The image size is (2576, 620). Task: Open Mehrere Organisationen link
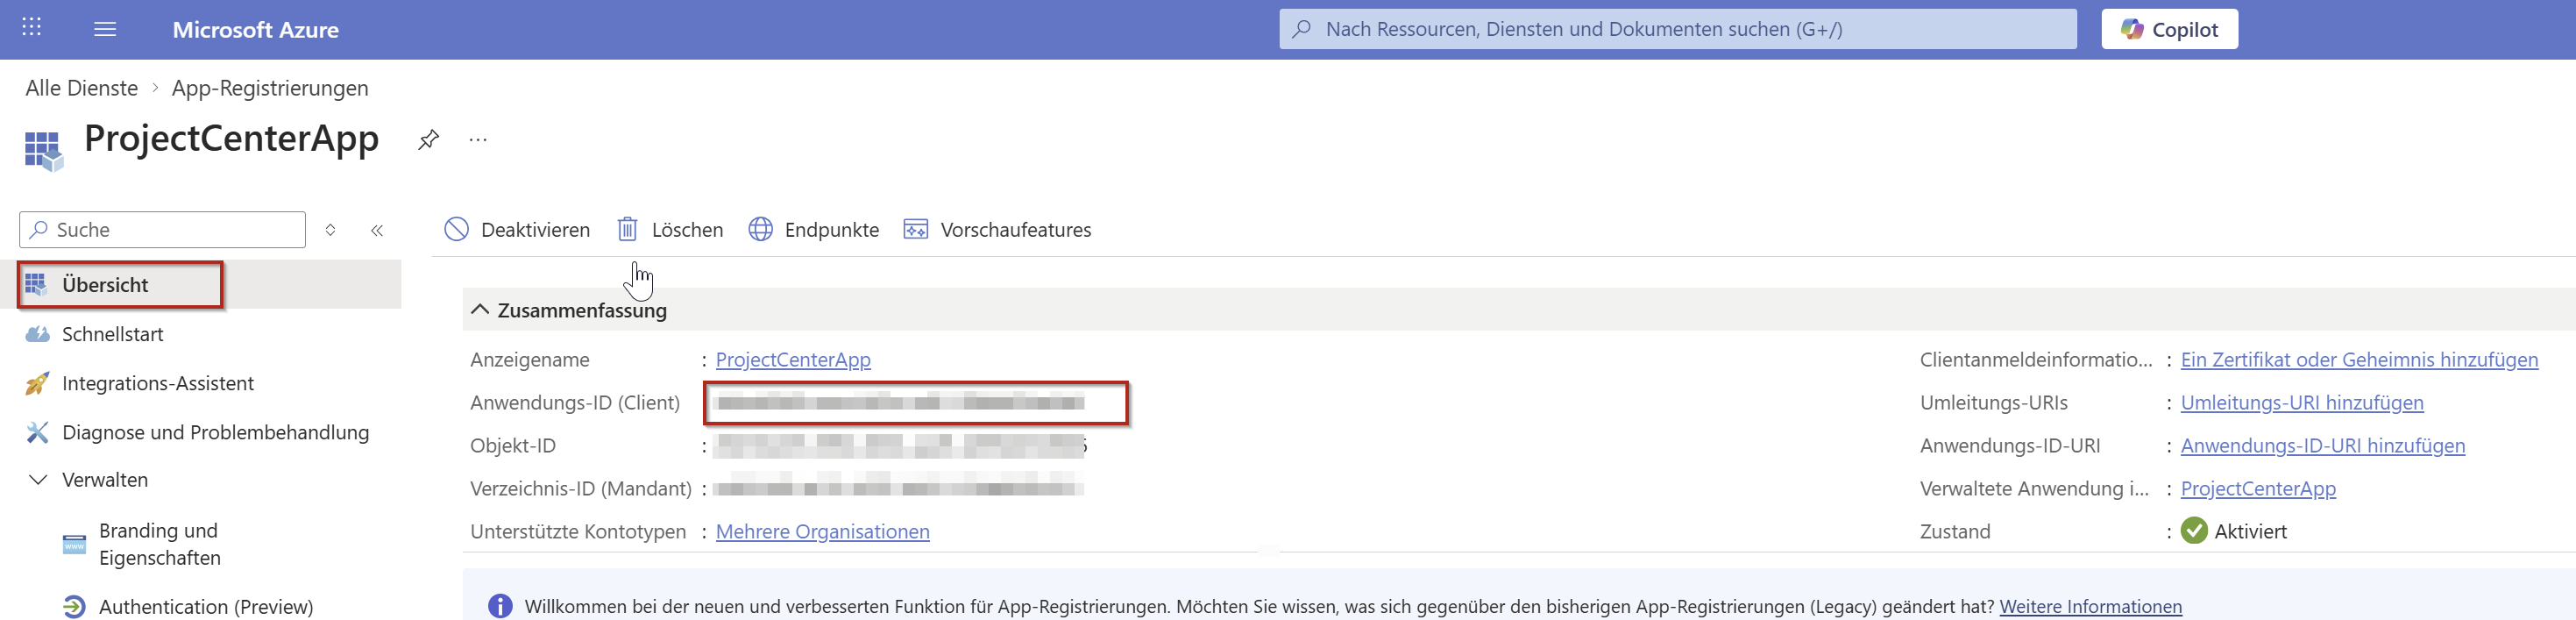point(822,531)
